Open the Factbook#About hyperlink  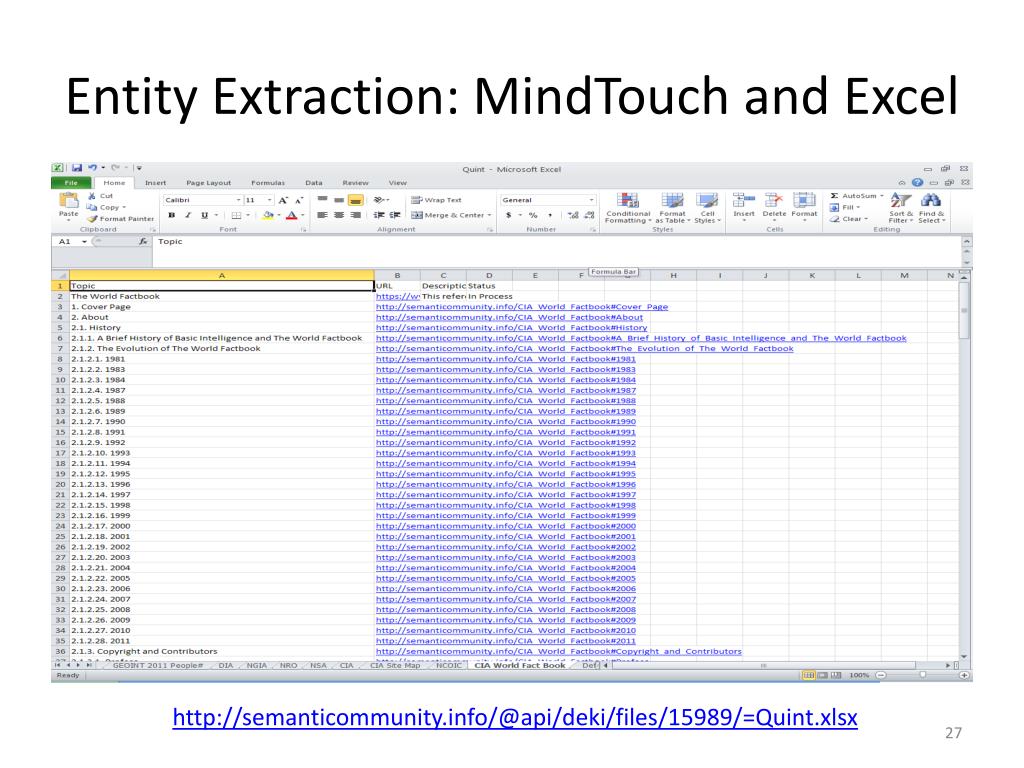[x=509, y=317]
